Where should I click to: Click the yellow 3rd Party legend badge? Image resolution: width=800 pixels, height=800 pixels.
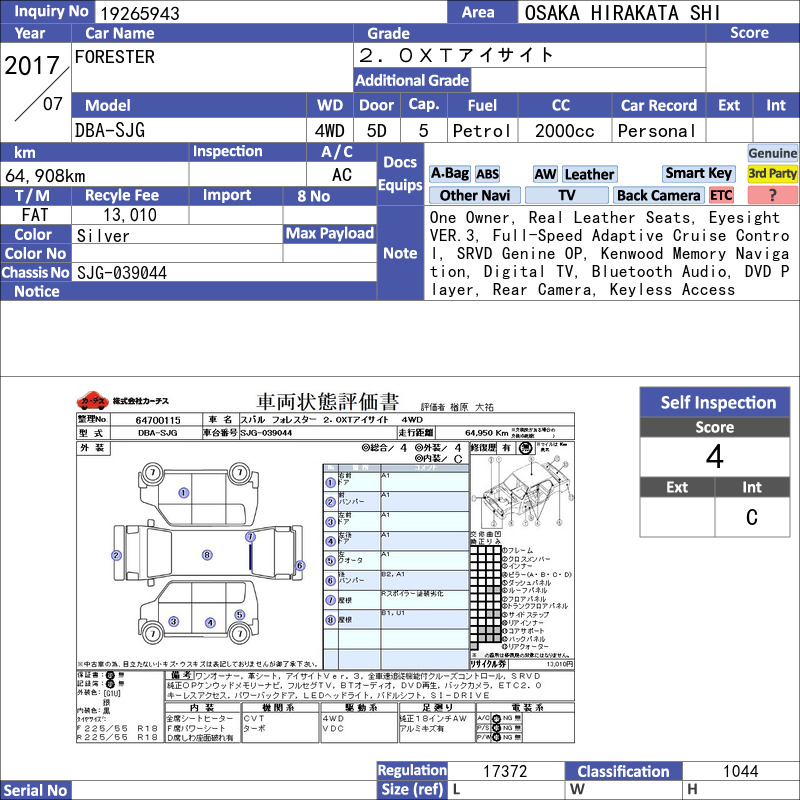(x=772, y=173)
